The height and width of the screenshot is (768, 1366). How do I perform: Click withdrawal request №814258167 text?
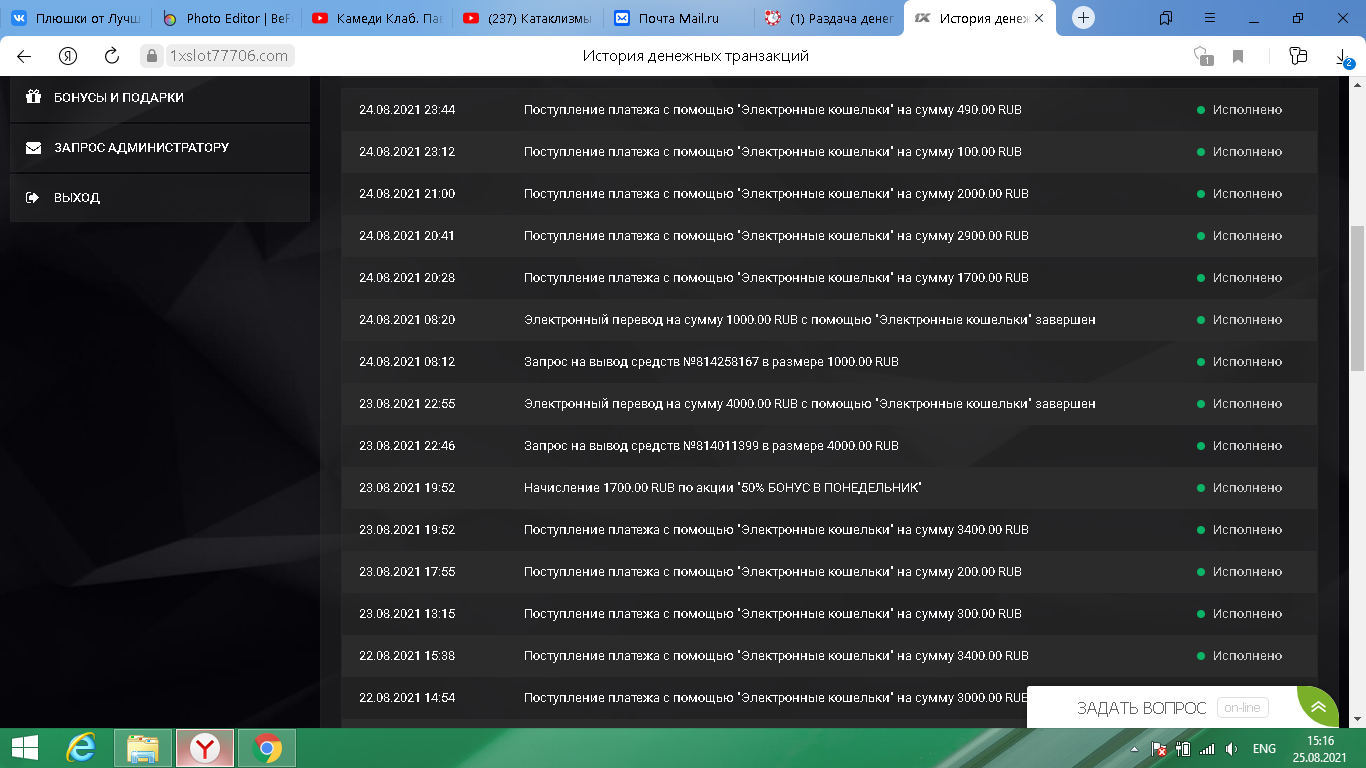coord(711,362)
